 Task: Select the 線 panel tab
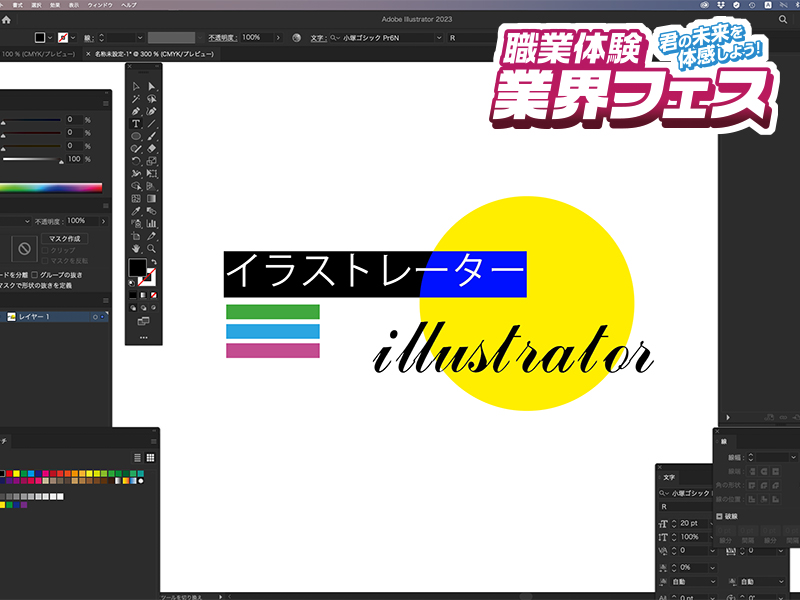723,442
